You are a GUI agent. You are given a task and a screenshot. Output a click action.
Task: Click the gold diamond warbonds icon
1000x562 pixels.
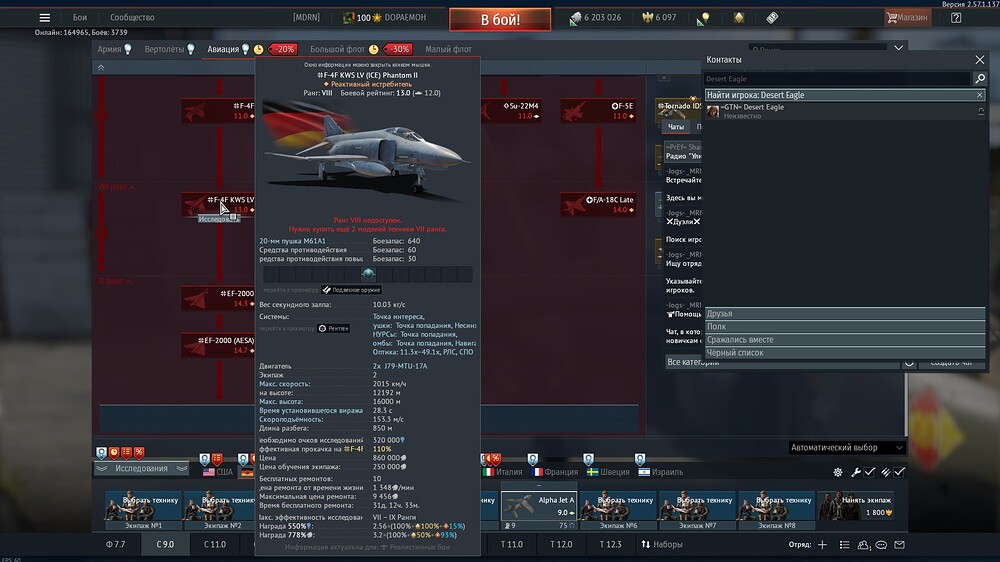[x=739, y=17]
